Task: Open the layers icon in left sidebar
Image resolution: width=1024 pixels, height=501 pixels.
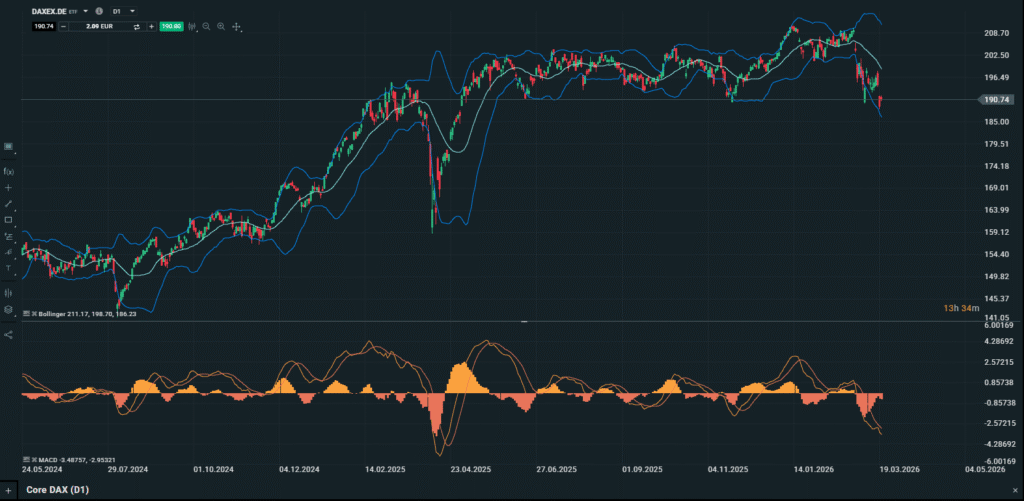Action: click(9, 309)
